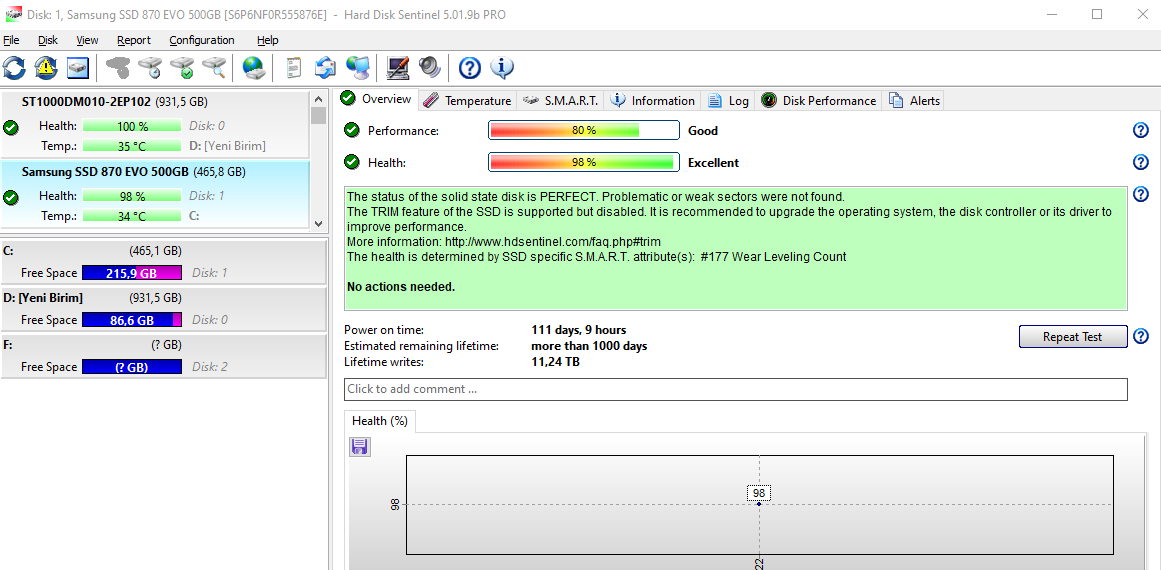The height and width of the screenshot is (570, 1161).
Task: Click the Click to add comment field
Action: pyautogui.click(x=735, y=389)
